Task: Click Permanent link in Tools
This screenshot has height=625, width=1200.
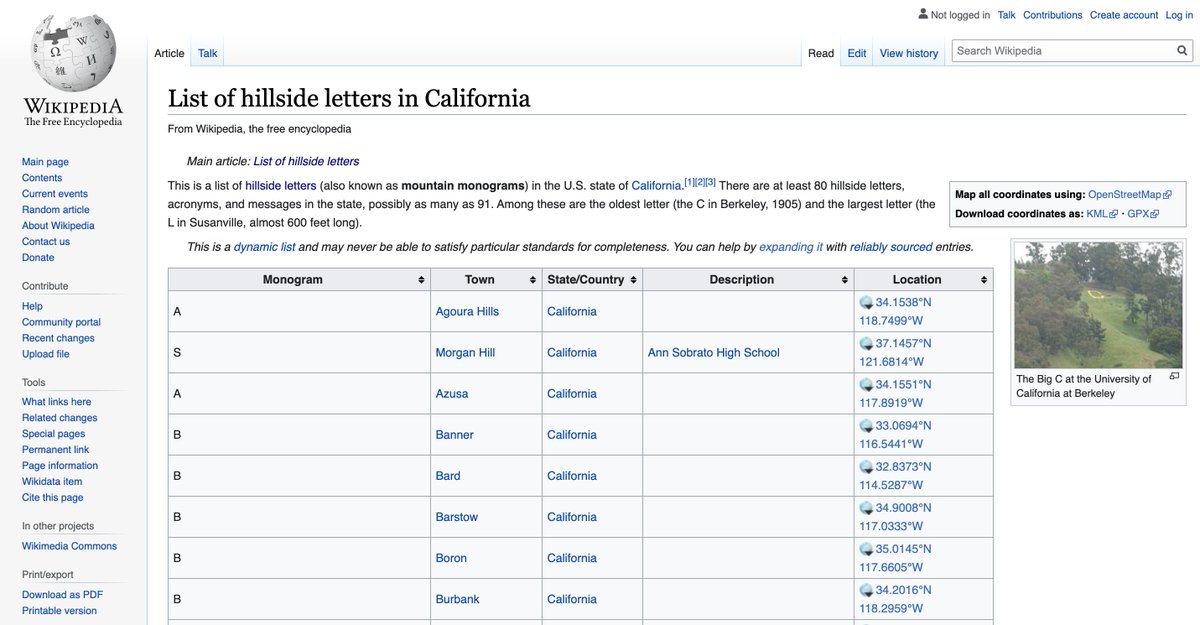Action: point(55,450)
